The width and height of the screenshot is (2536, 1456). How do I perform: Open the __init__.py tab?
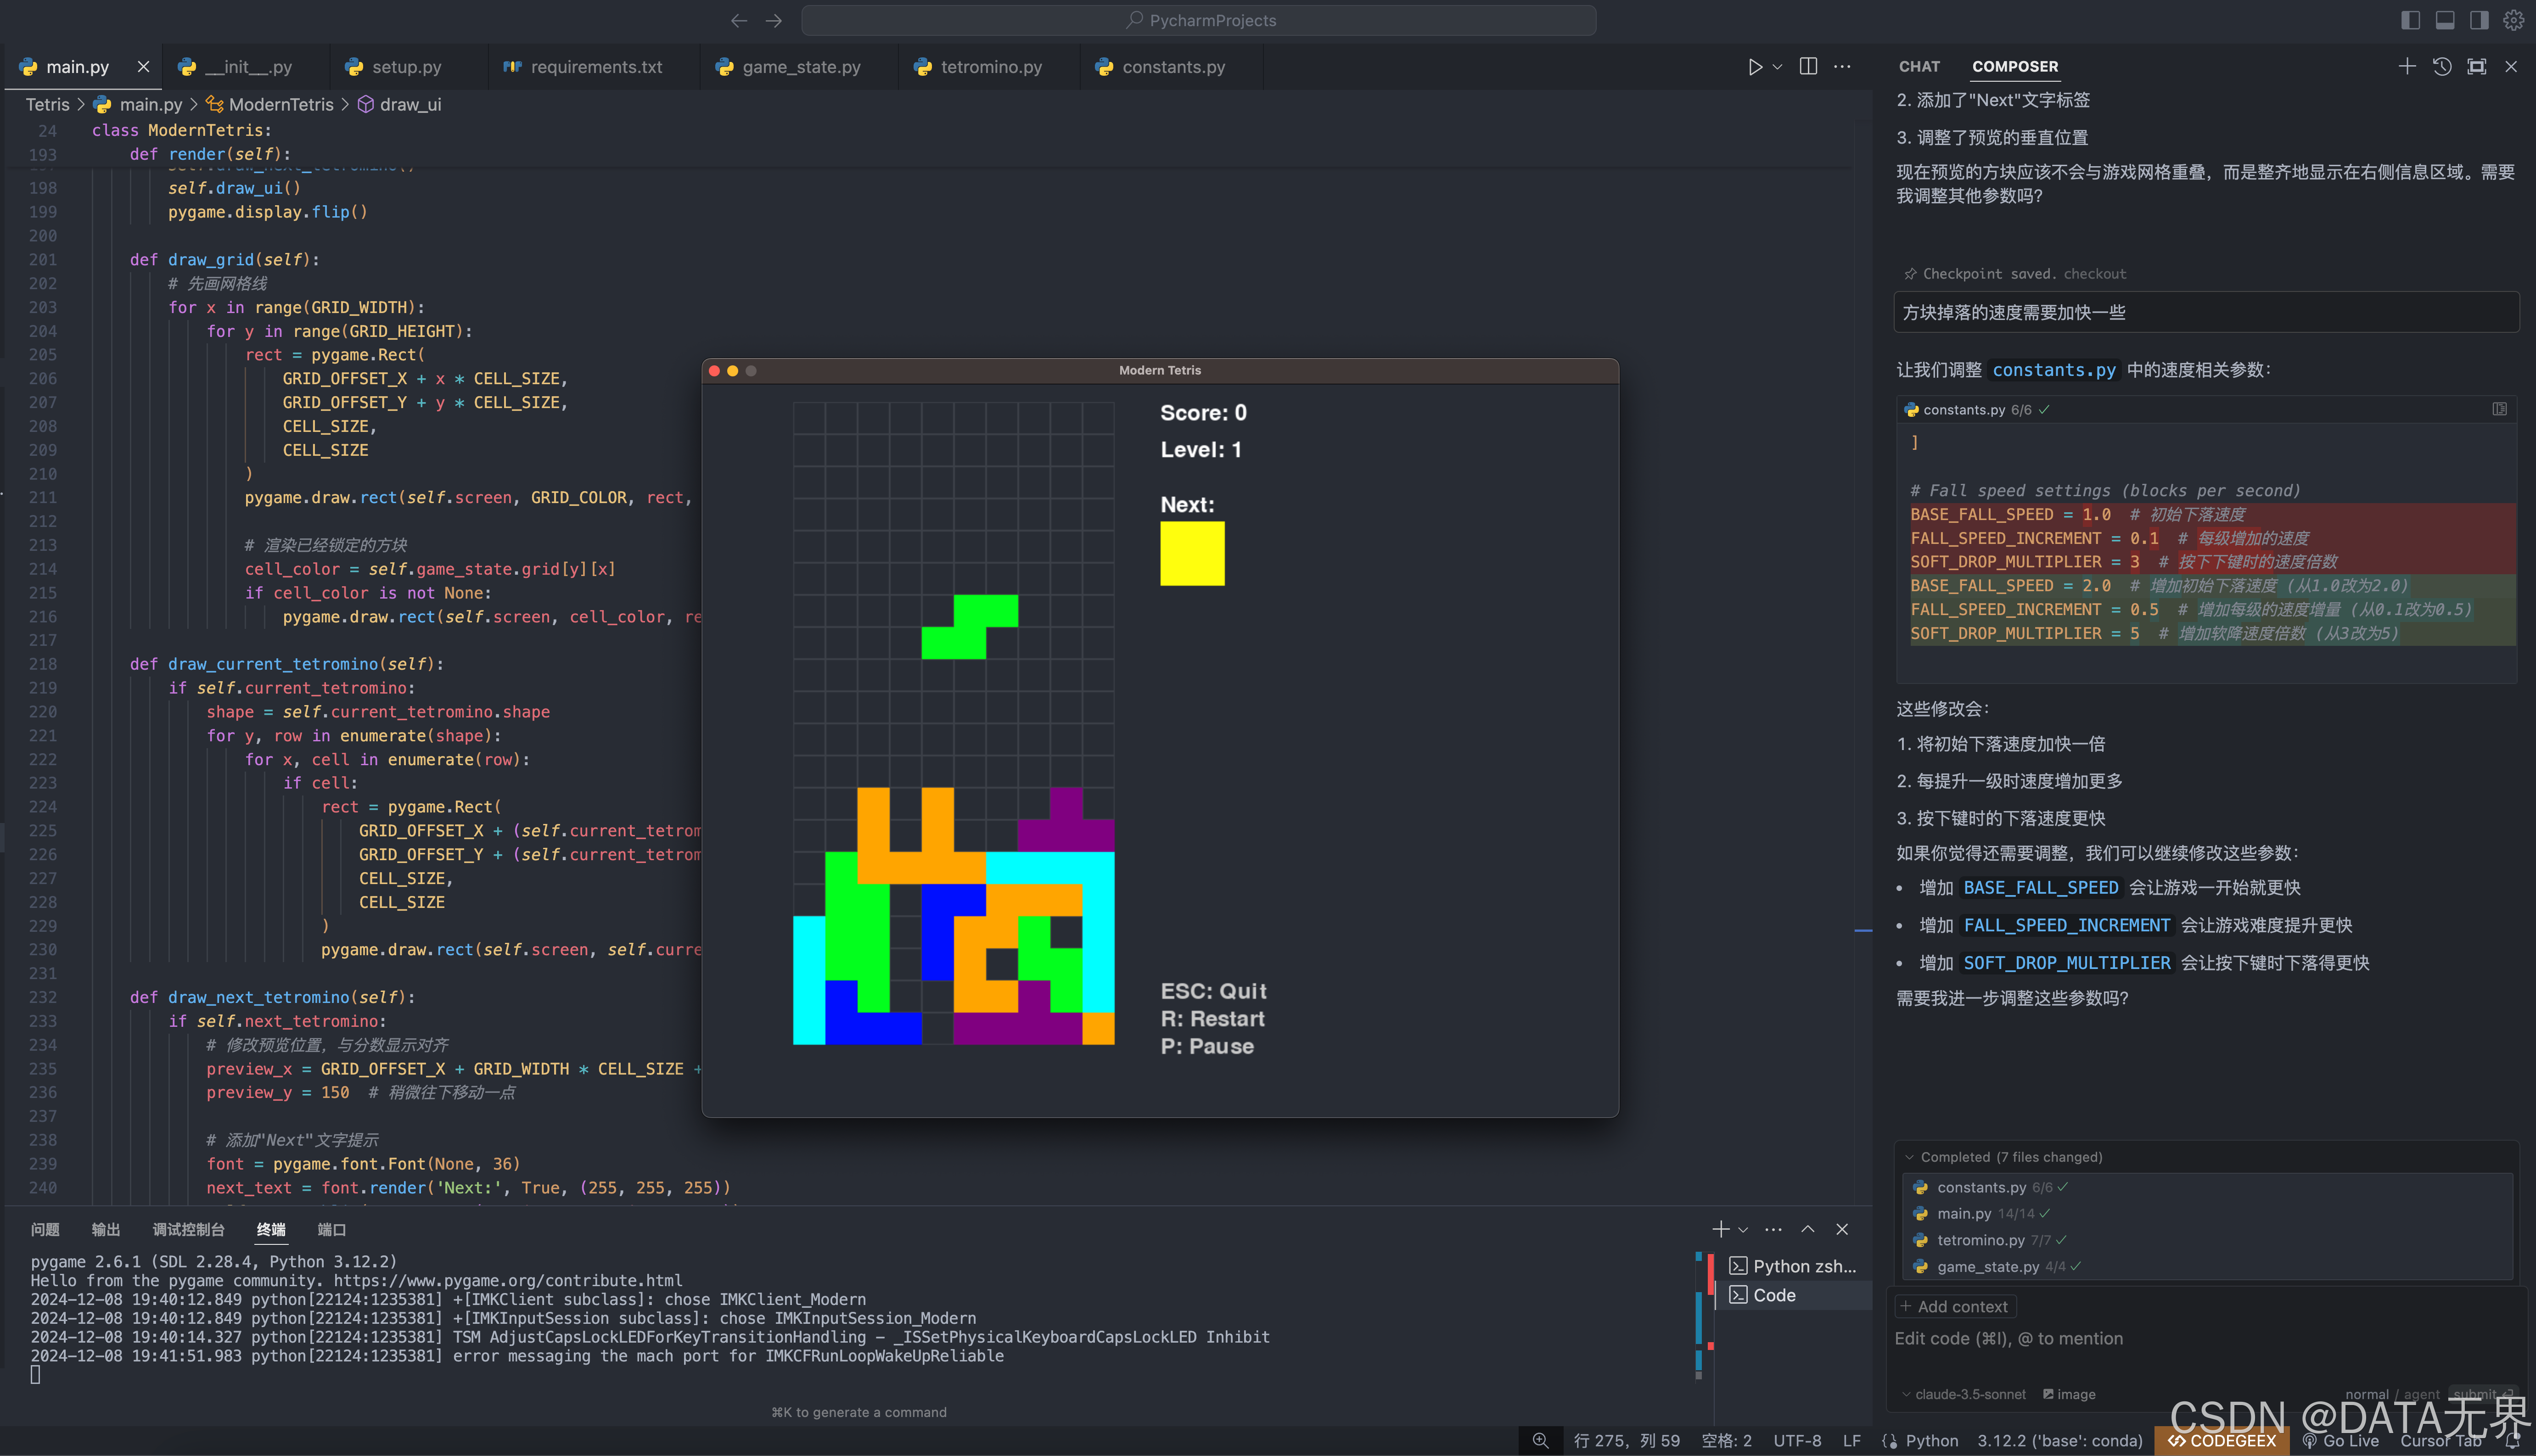(247, 67)
